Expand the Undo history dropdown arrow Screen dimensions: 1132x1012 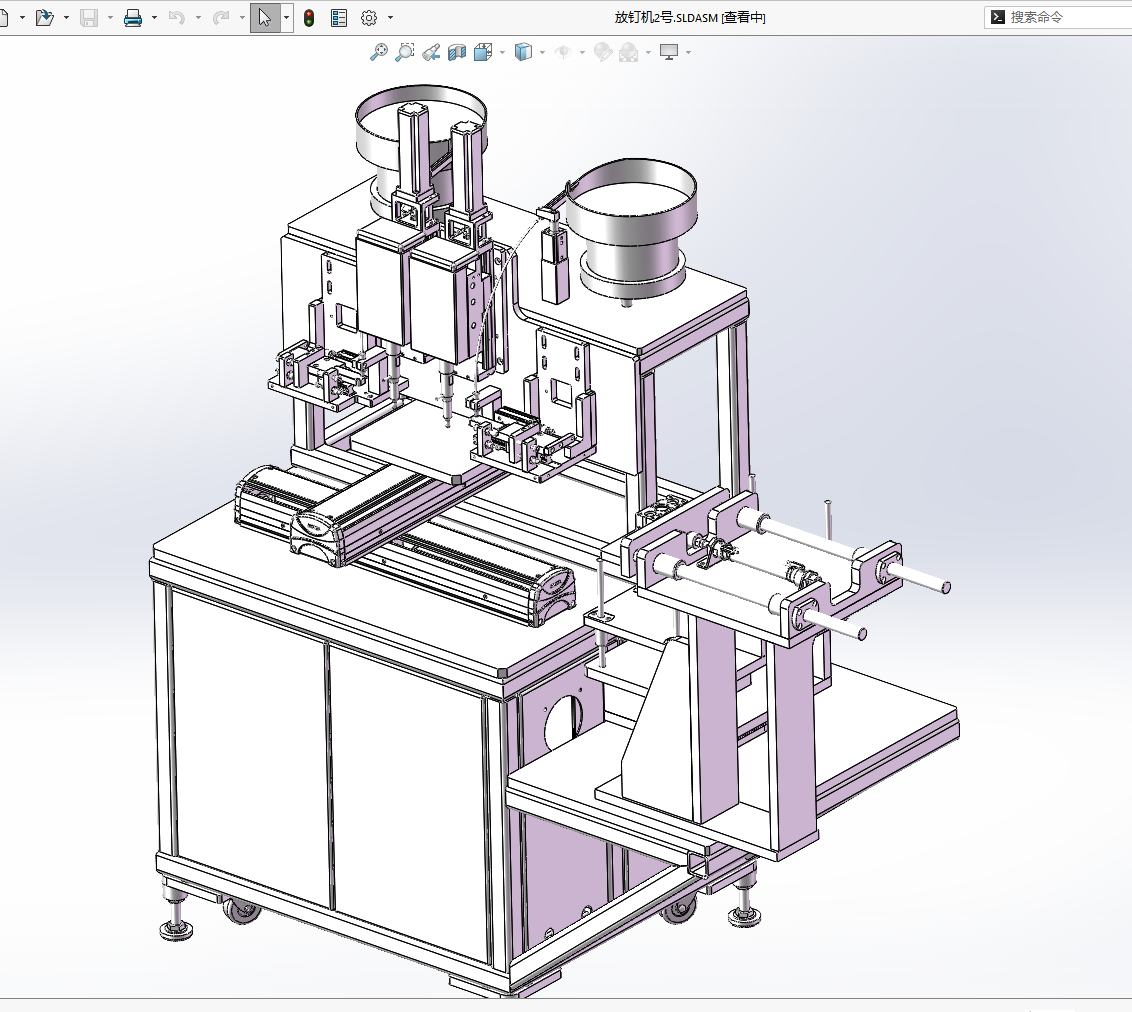click(x=198, y=17)
